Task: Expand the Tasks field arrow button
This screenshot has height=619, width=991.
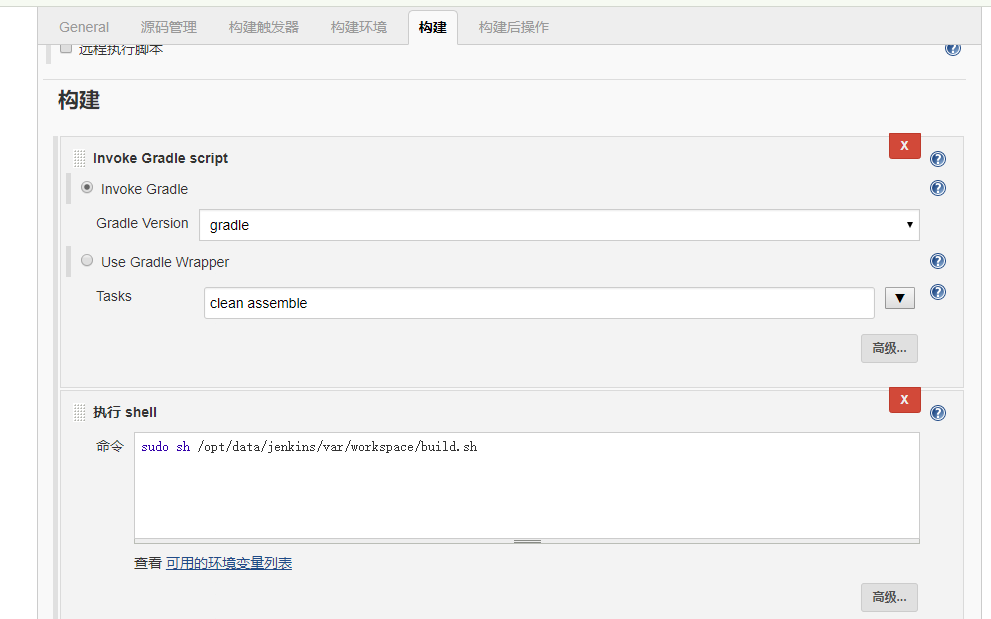Action: click(x=900, y=298)
